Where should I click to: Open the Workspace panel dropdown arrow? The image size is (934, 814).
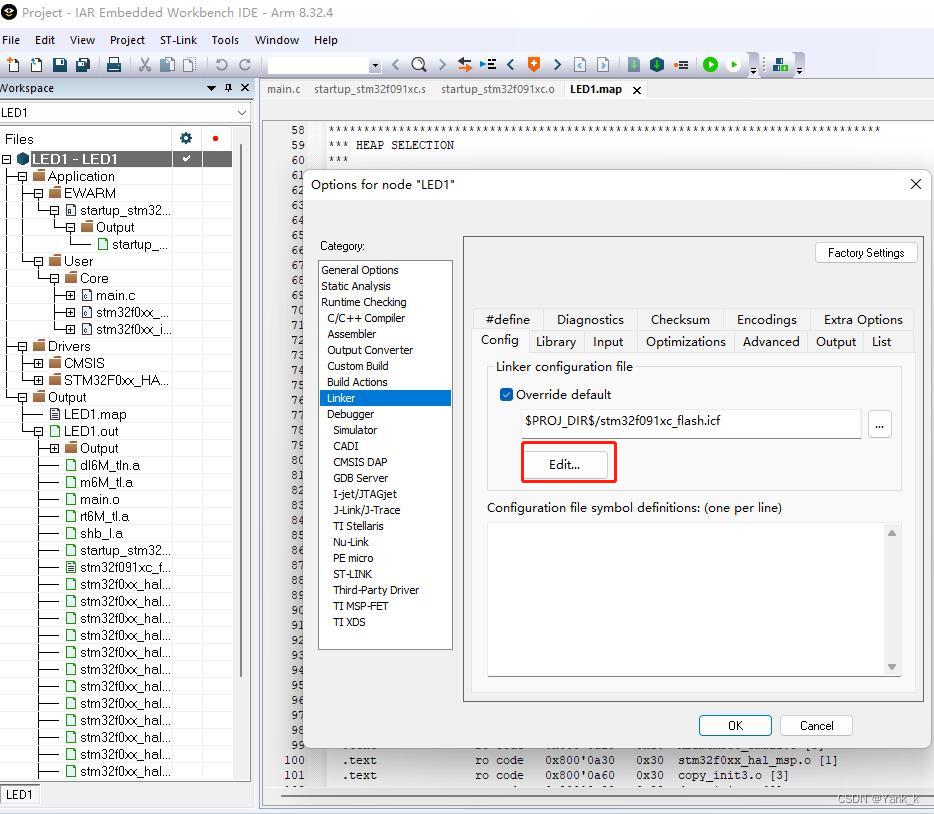[x=211, y=88]
